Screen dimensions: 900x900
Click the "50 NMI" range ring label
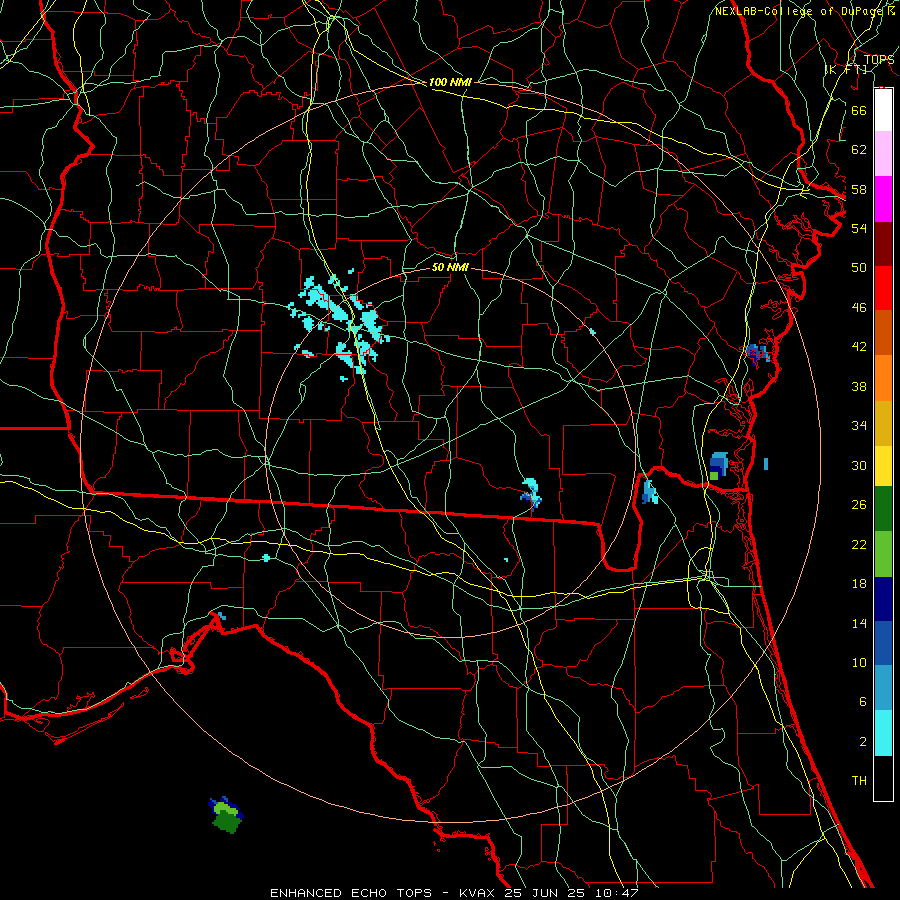tap(450, 267)
